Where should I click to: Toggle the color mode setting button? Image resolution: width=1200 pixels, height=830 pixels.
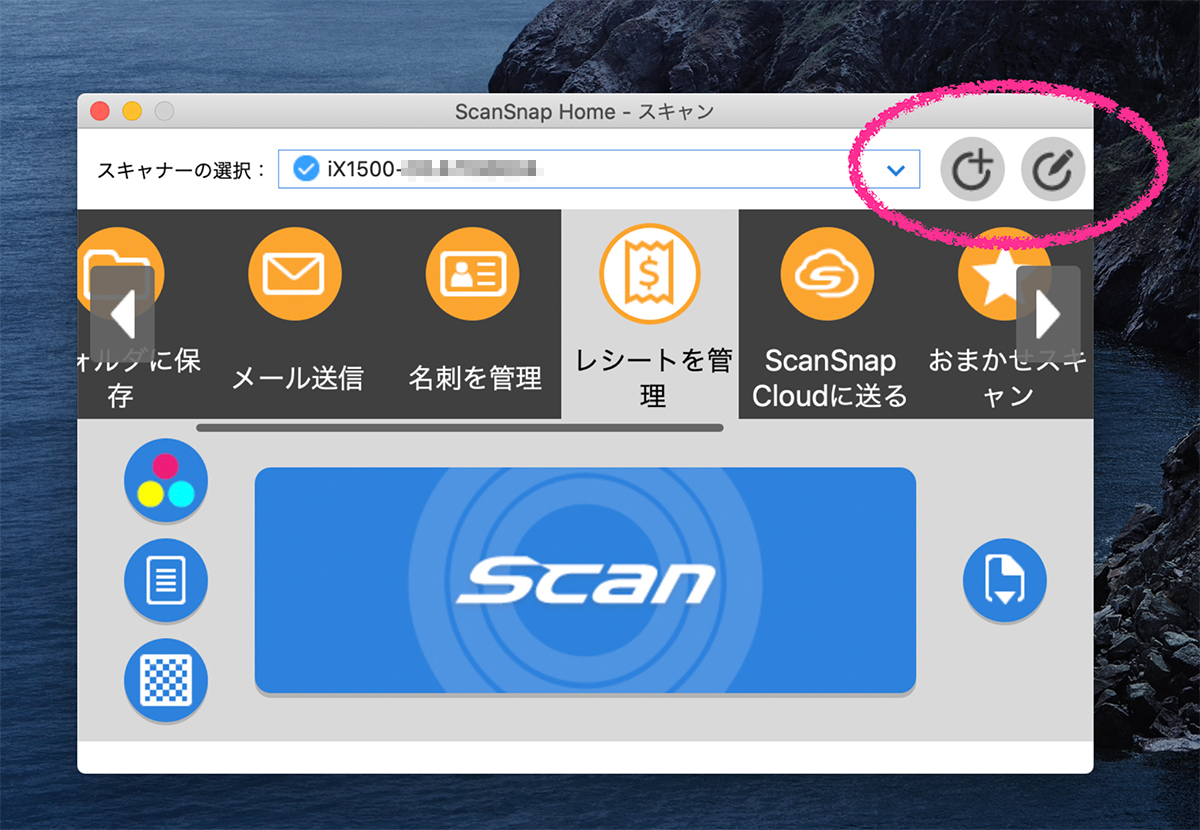point(166,481)
